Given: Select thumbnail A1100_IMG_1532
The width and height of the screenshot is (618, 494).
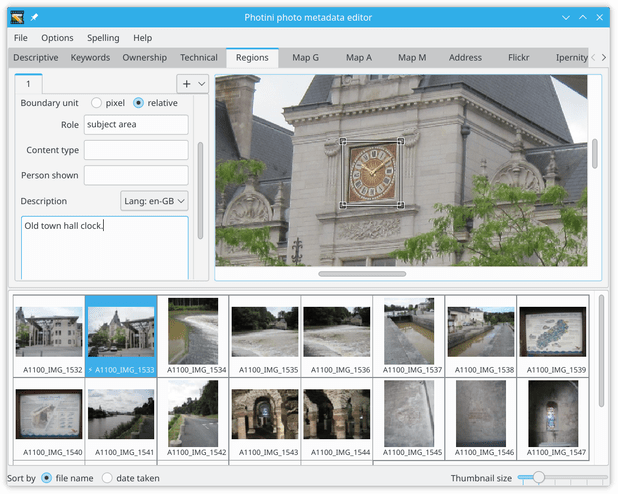Looking at the screenshot, I should point(49,336).
